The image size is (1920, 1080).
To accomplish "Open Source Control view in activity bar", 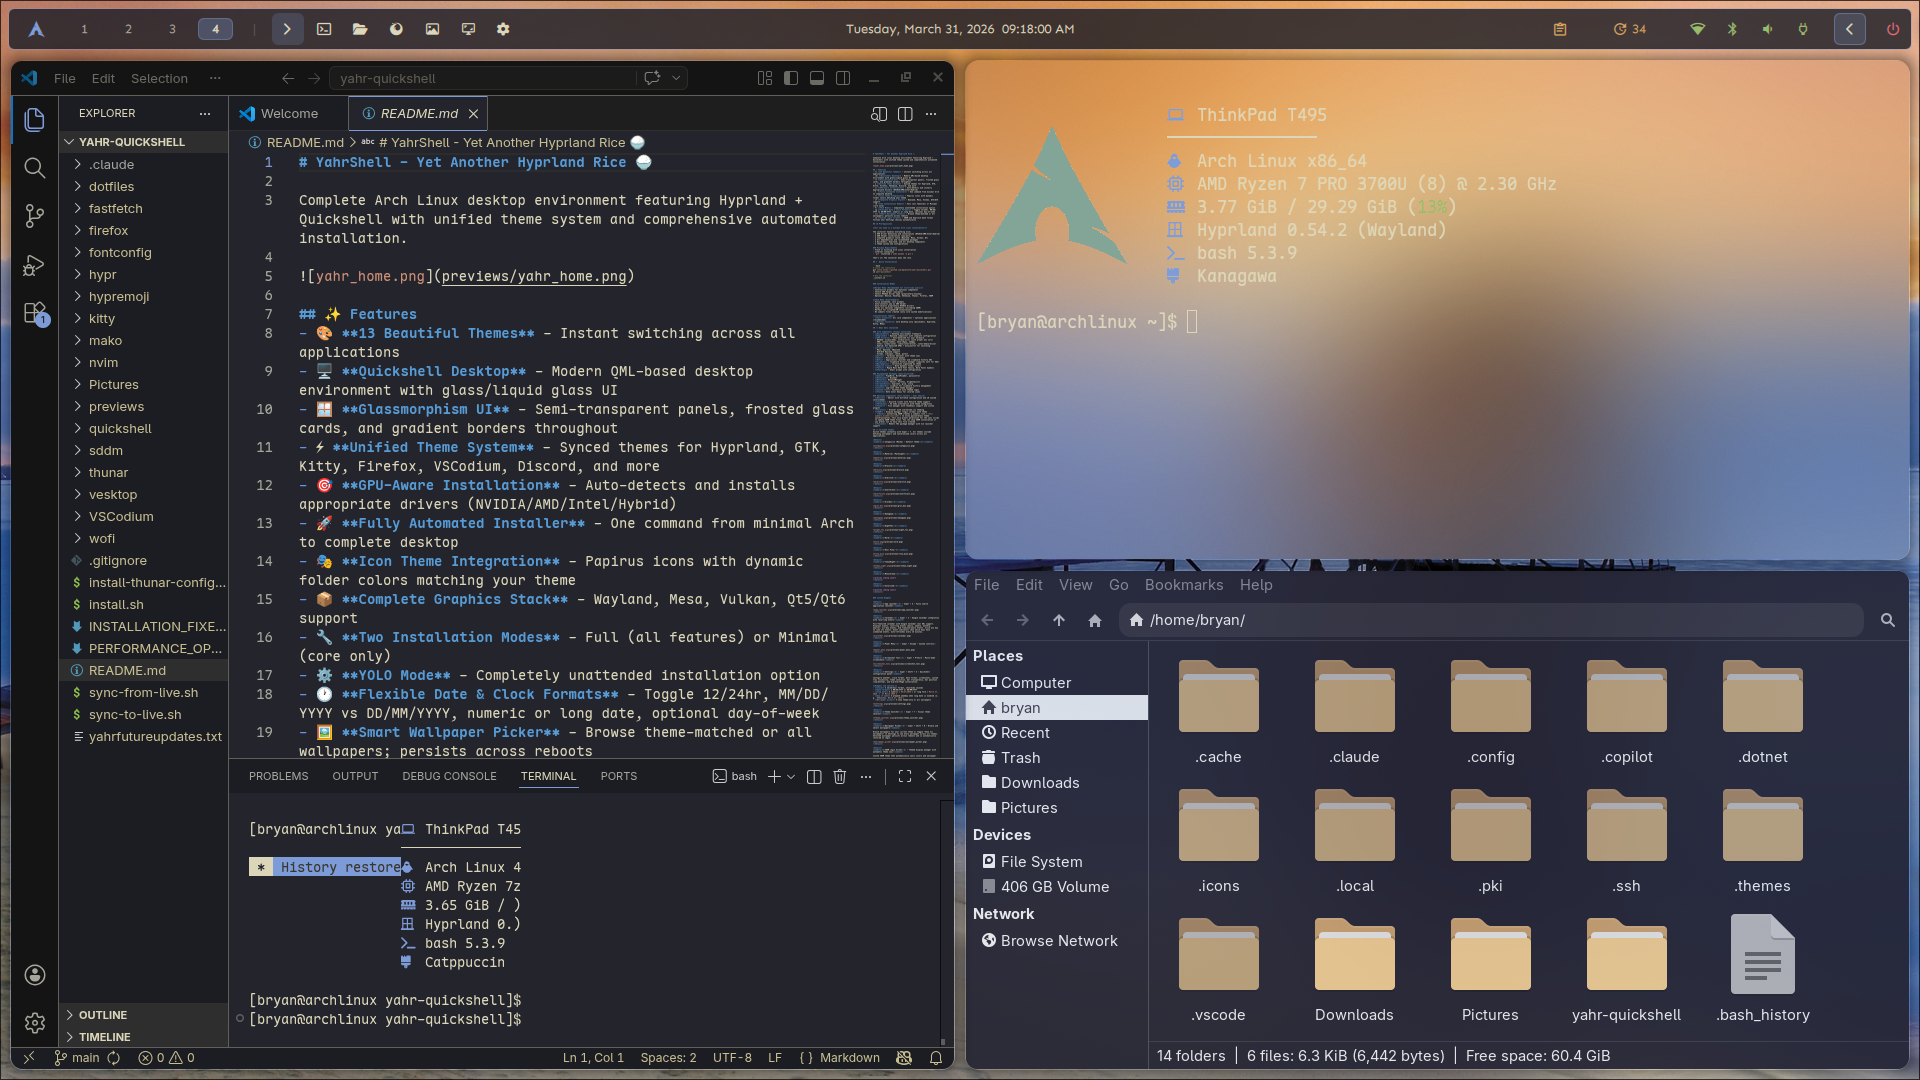I will click(34, 216).
